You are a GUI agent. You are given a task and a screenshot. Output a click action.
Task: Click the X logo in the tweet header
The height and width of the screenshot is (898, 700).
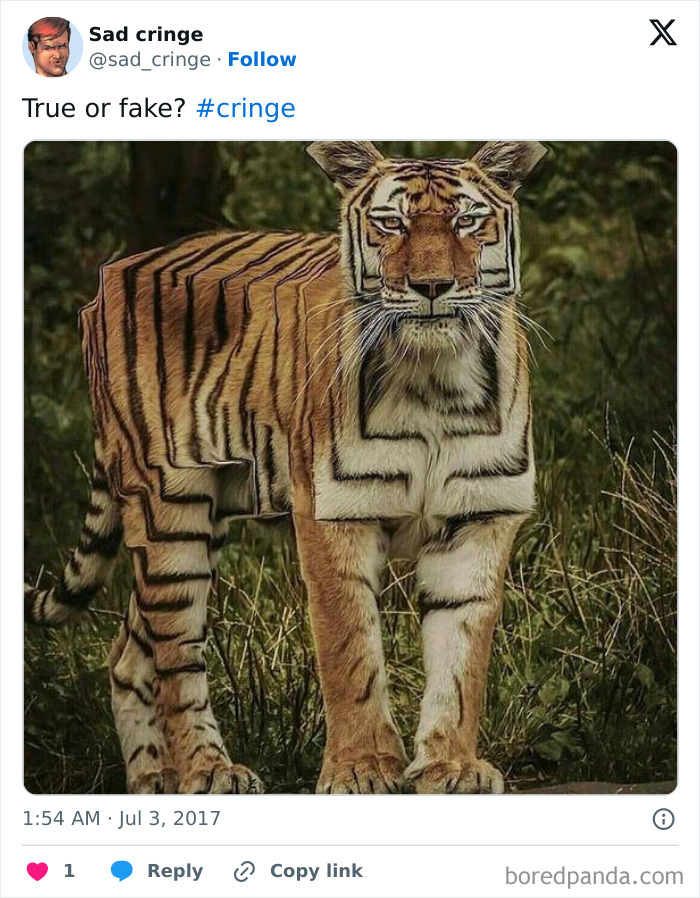663,33
